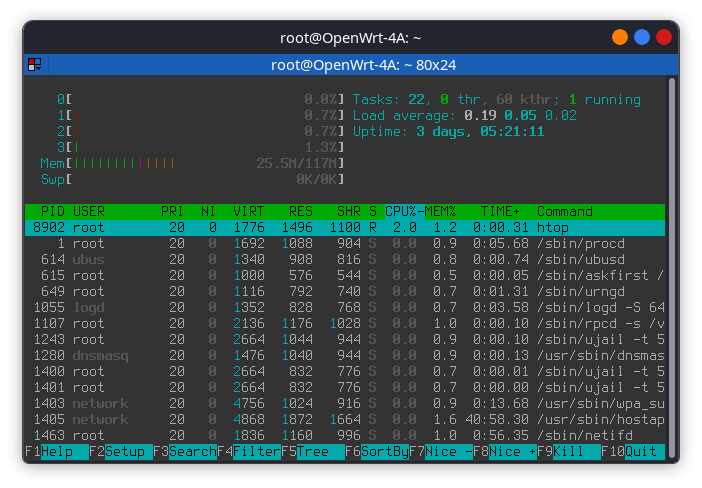Sort by the TIME+ column header
This screenshot has width=702, height=488.
pos(500,211)
